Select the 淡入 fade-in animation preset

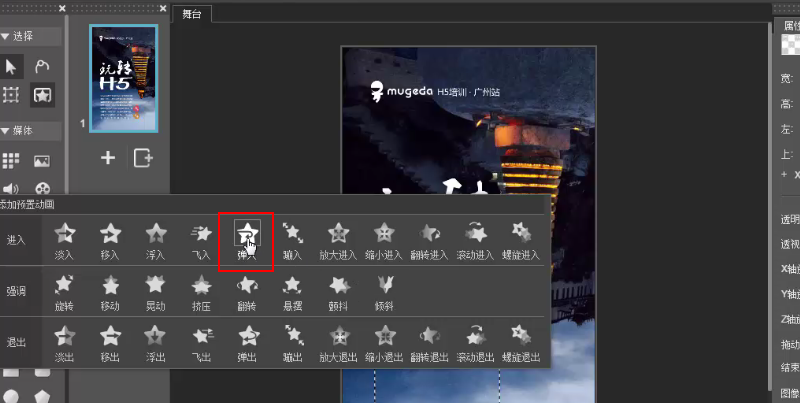coord(65,240)
